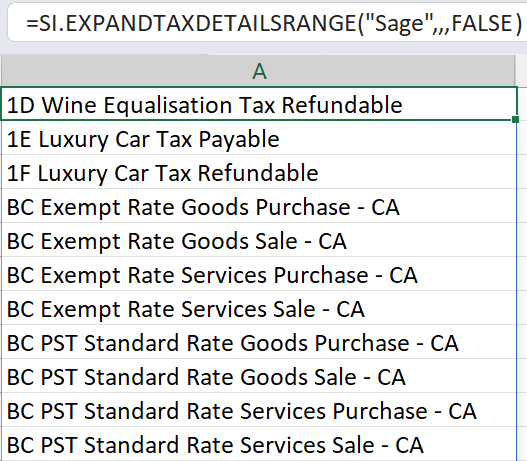
Task: Select BC PST Standard Rate Services Purchase cell
Action: click(258, 410)
